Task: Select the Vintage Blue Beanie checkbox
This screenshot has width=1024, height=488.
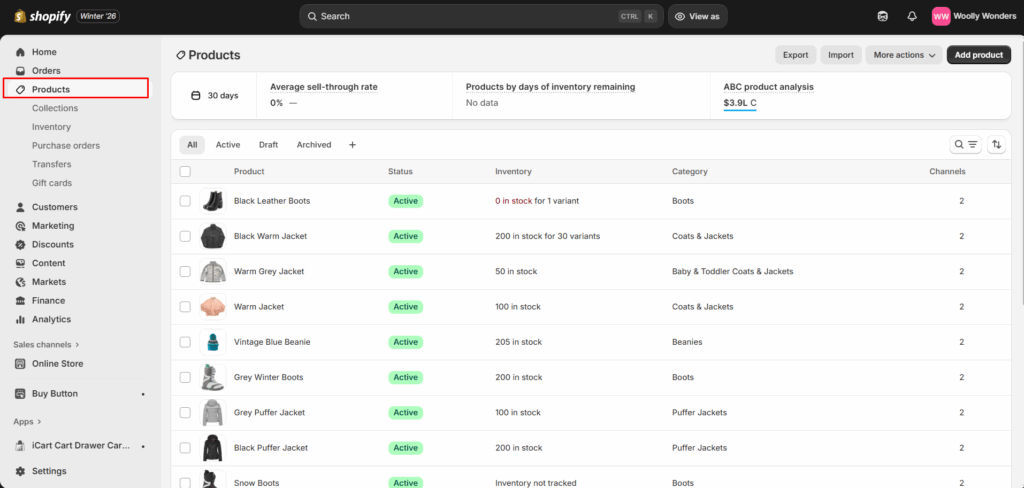Action: 185,342
